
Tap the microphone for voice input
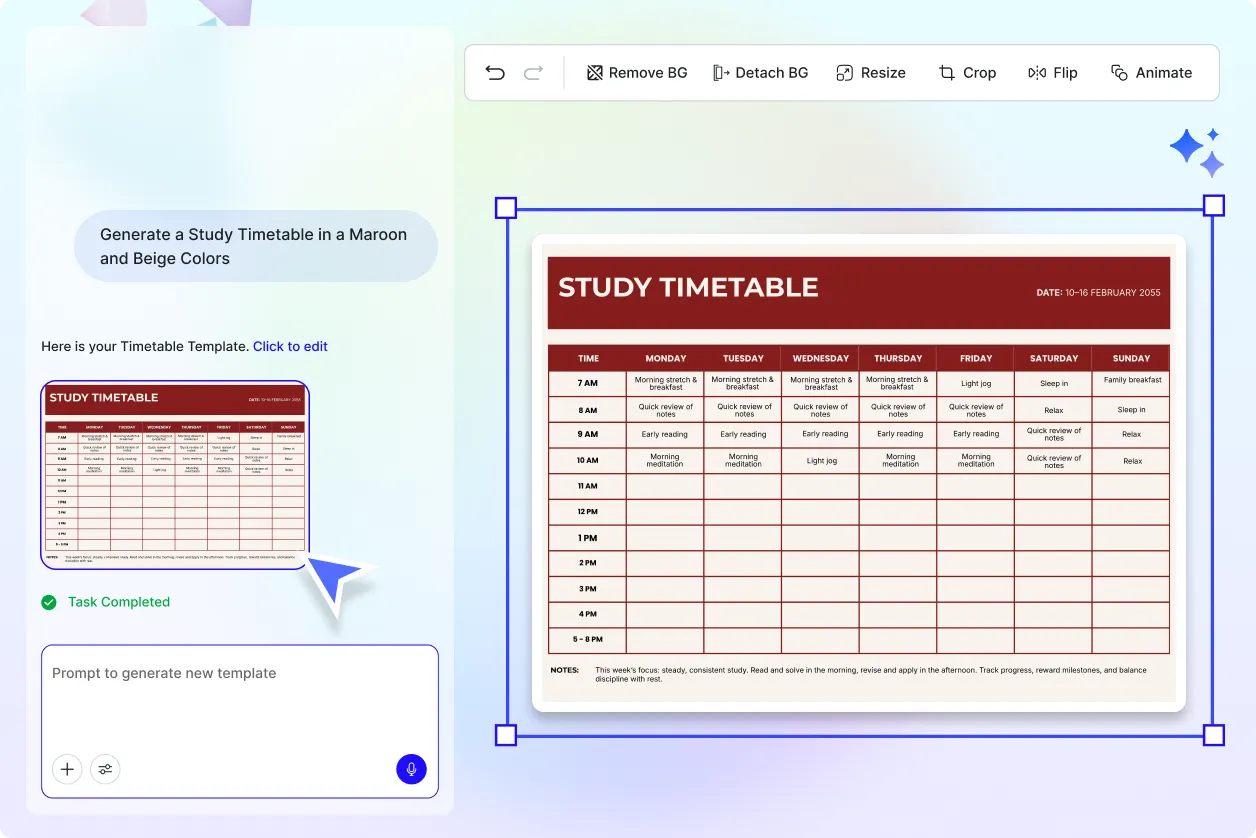pyautogui.click(x=411, y=769)
